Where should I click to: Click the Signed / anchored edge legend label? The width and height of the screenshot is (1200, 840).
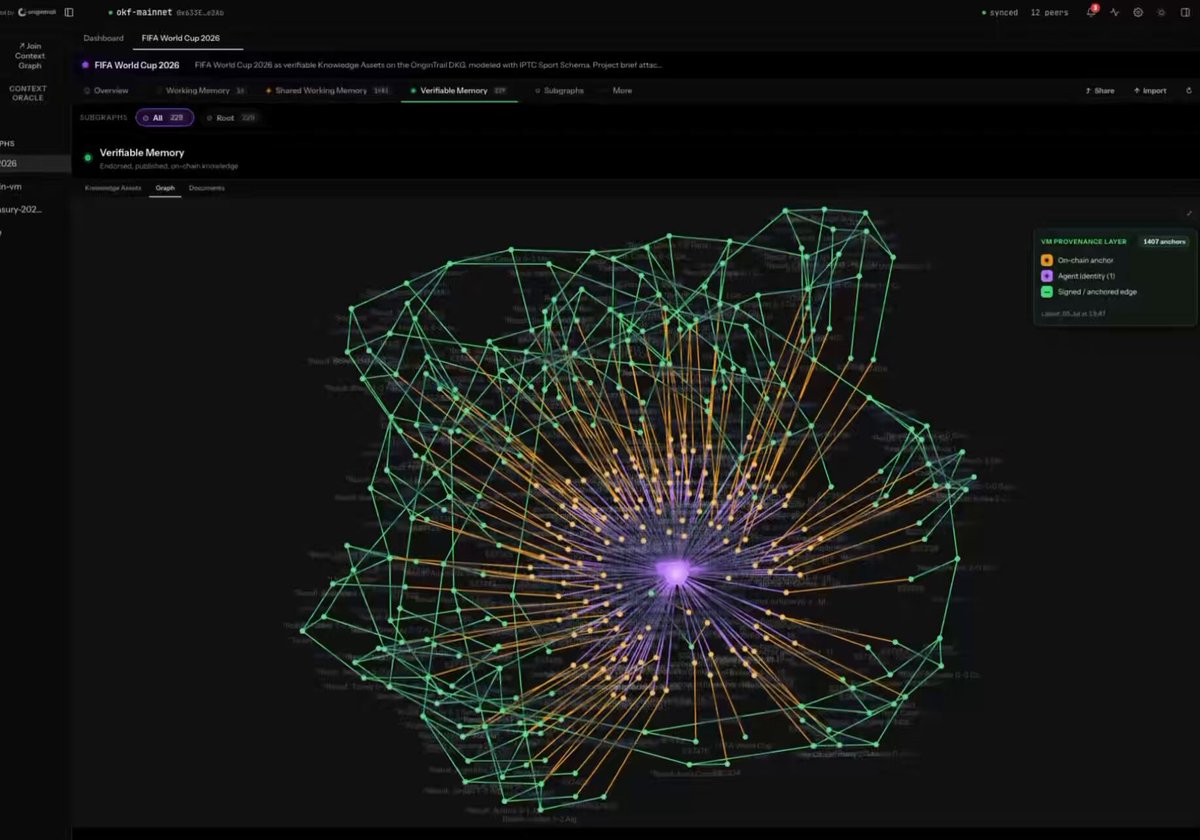coord(1097,292)
